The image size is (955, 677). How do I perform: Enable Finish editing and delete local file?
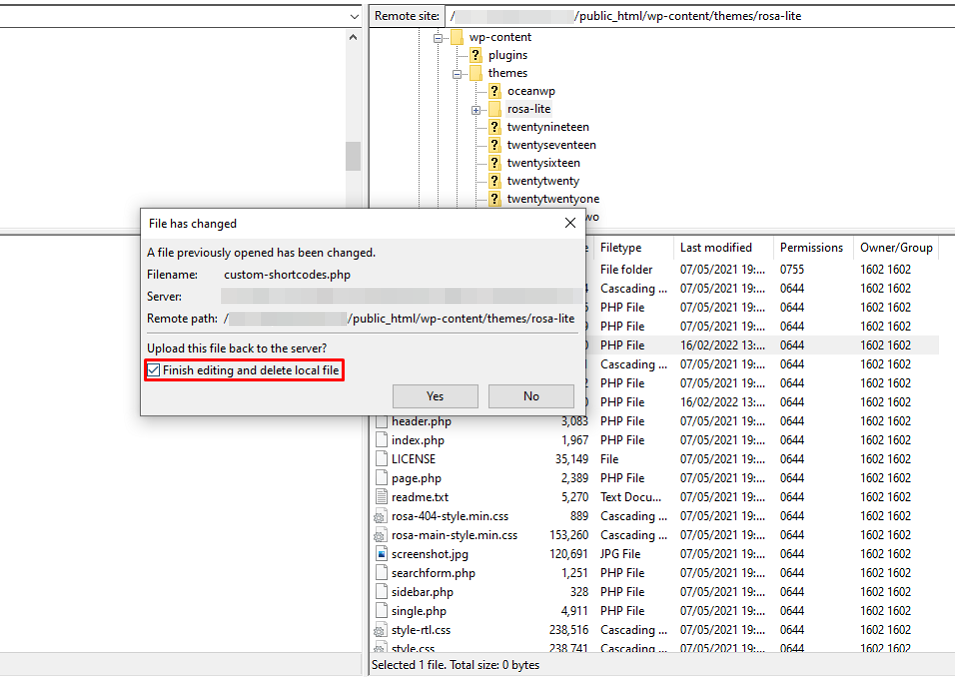[x=154, y=370]
